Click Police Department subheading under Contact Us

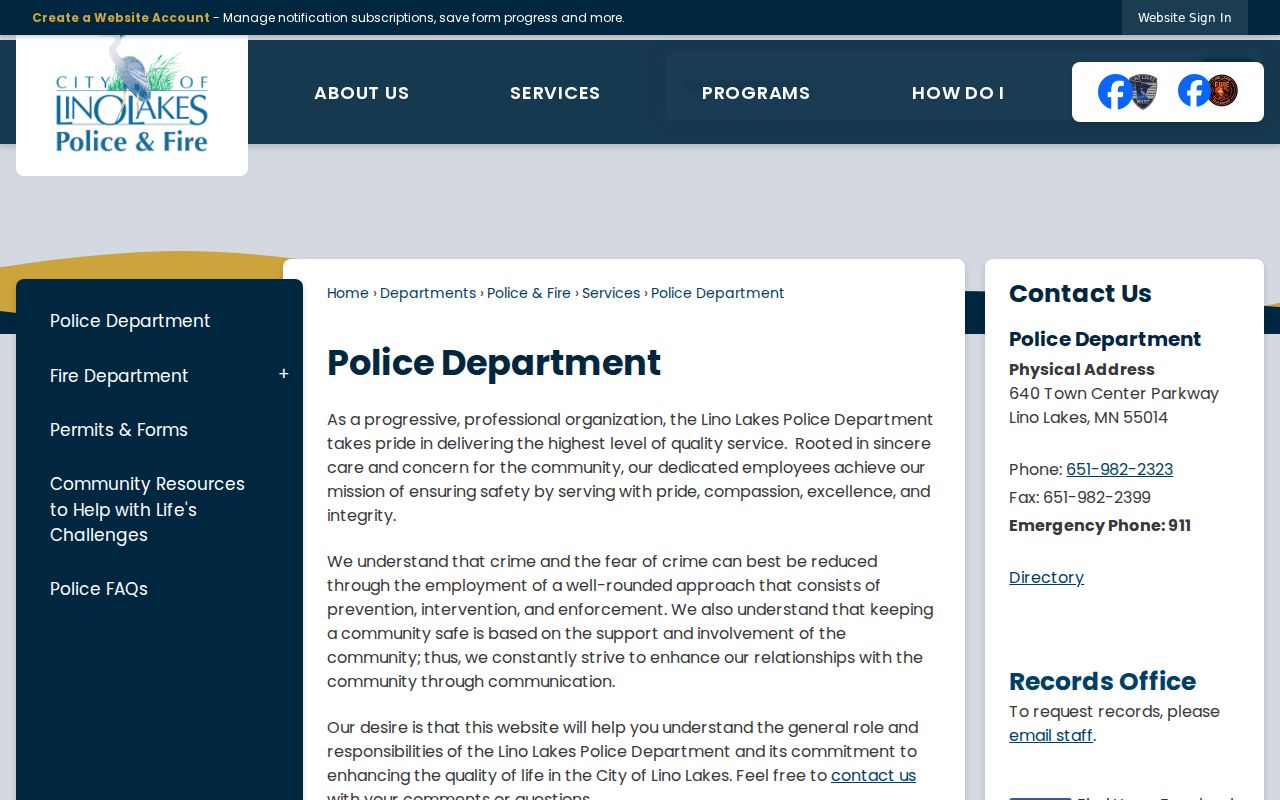pyautogui.click(x=1105, y=339)
